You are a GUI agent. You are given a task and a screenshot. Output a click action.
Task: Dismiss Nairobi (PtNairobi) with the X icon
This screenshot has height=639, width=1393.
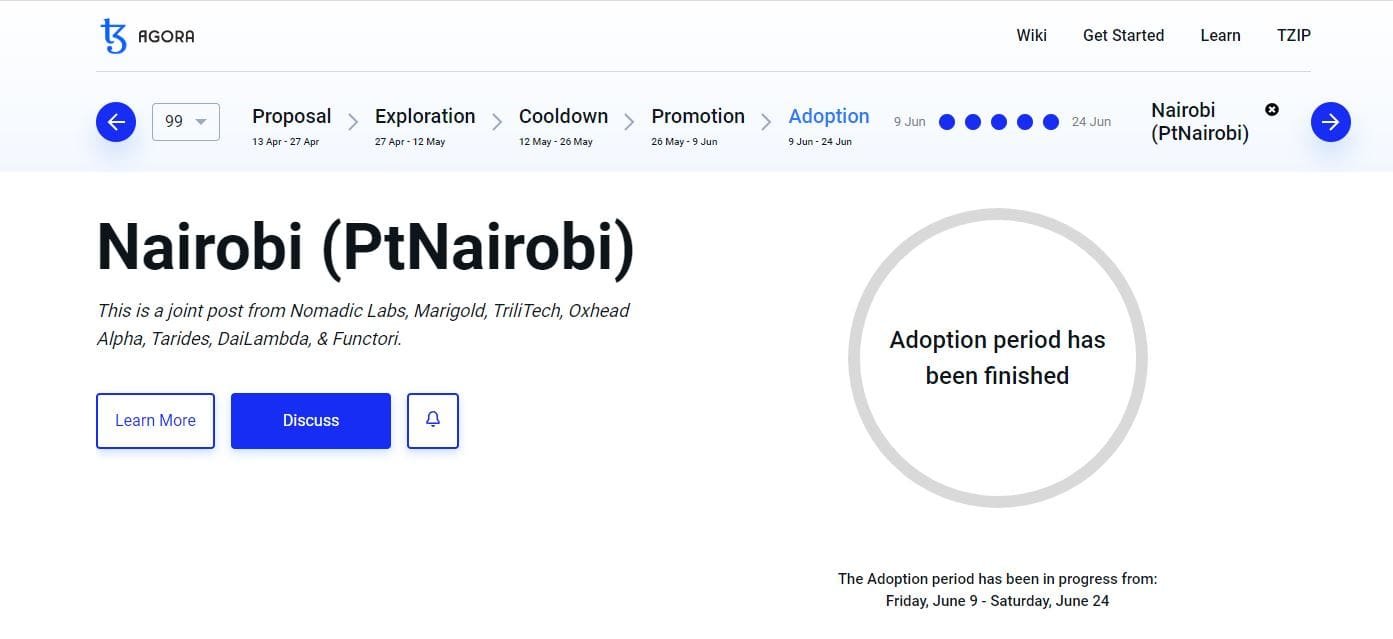(x=1271, y=110)
